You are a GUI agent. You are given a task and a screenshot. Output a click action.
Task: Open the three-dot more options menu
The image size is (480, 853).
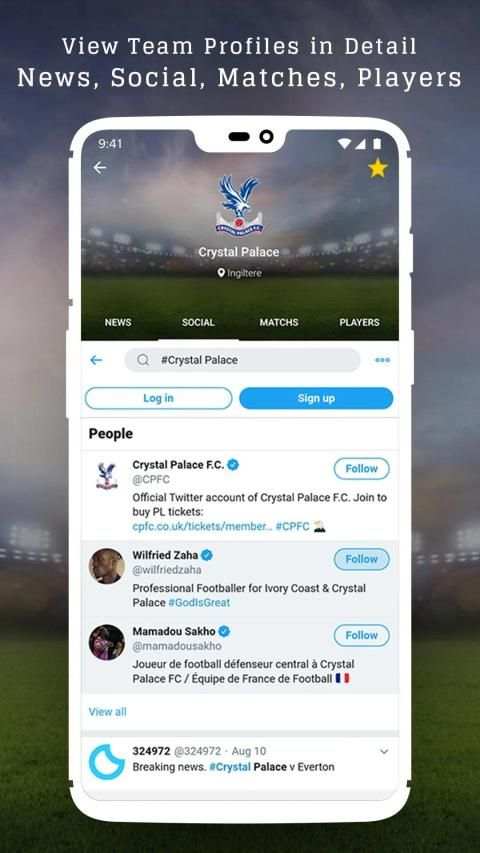coord(383,360)
